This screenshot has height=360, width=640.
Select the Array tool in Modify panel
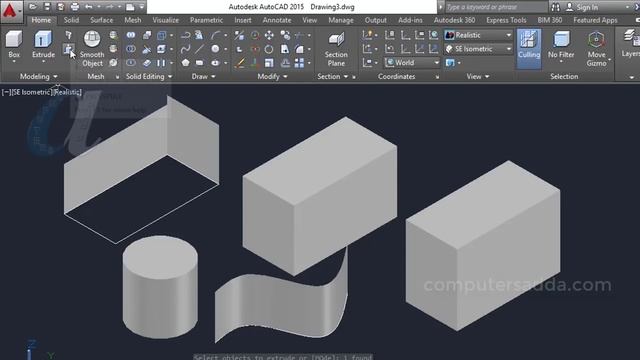(x=299, y=63)
